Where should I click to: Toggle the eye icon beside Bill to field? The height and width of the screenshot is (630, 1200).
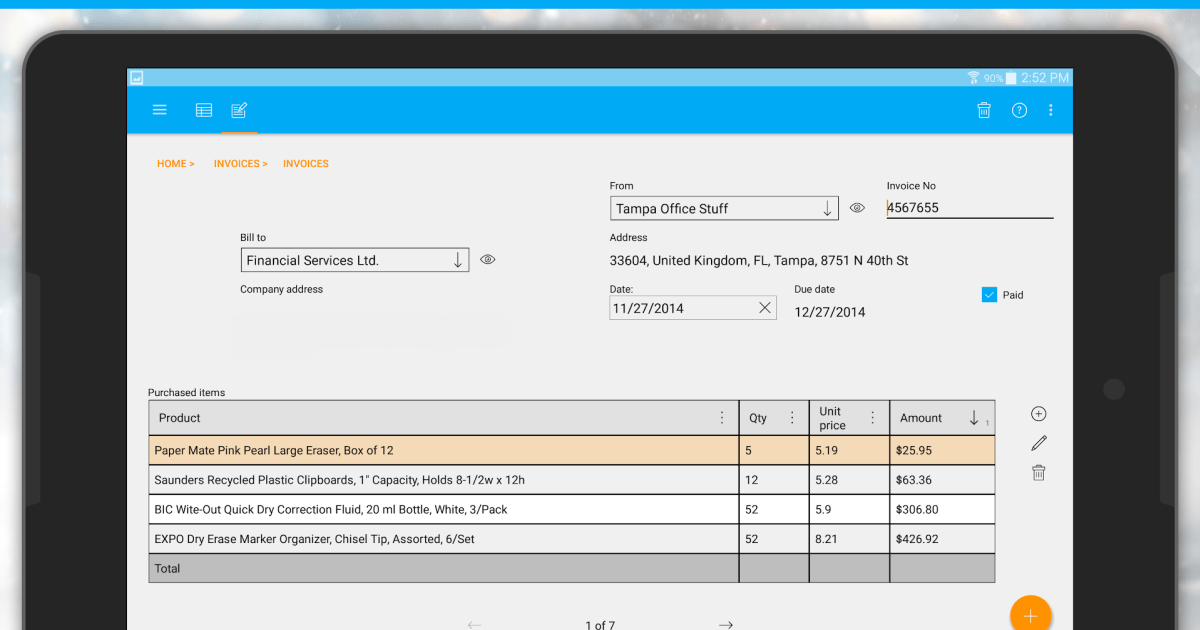(x=487, y=259)
